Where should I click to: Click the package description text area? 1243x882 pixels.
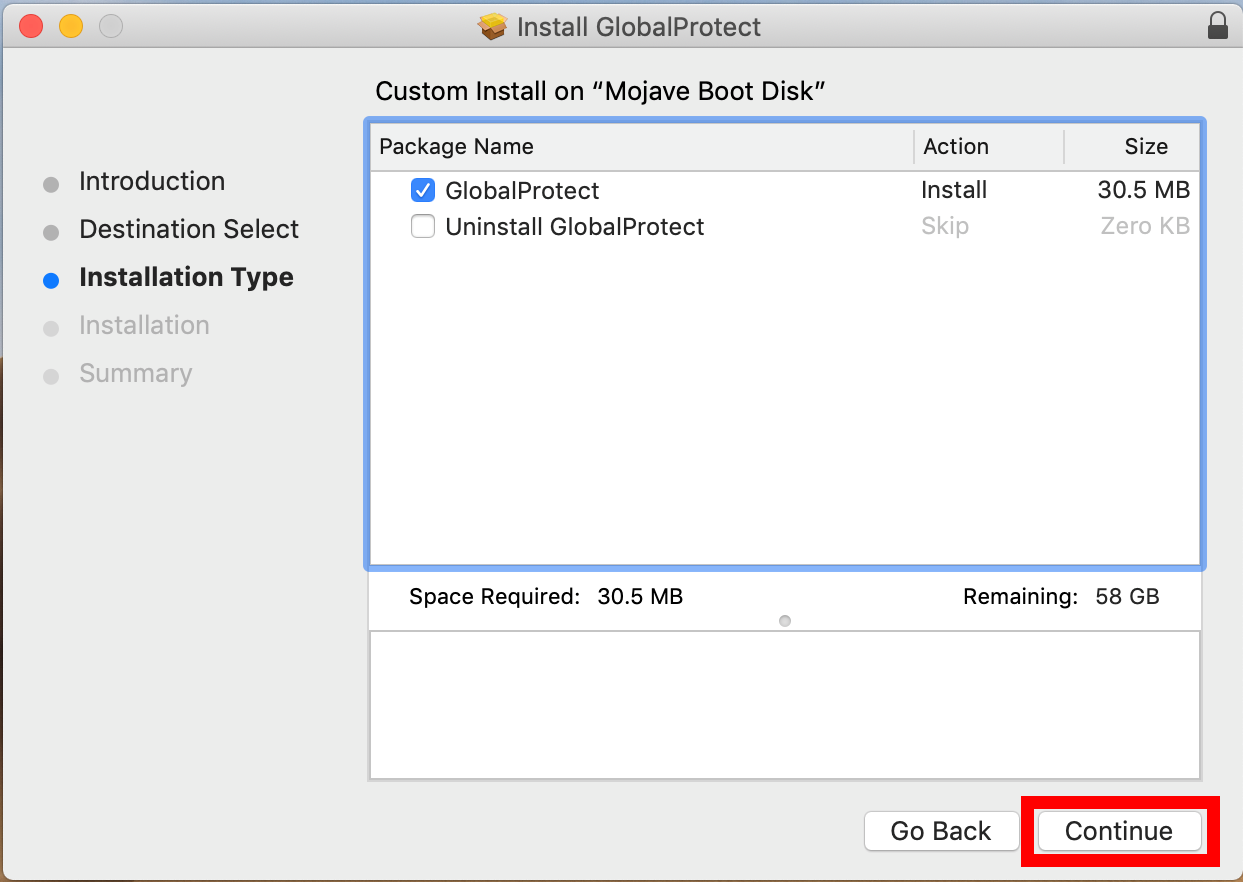pos(785,705)
